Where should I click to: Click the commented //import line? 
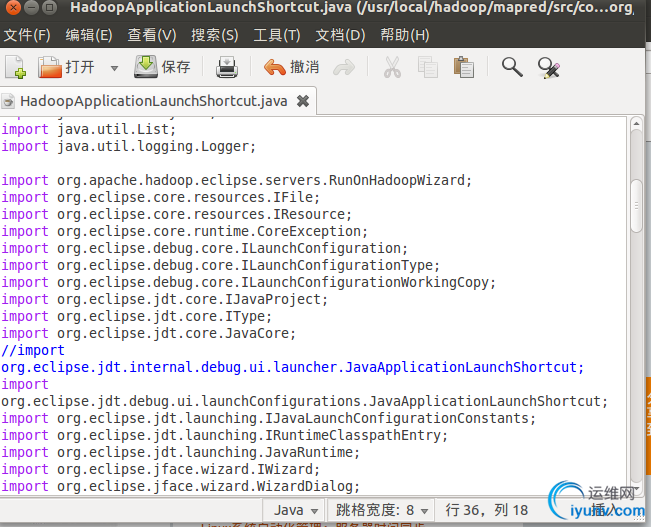tap(33, 351)
